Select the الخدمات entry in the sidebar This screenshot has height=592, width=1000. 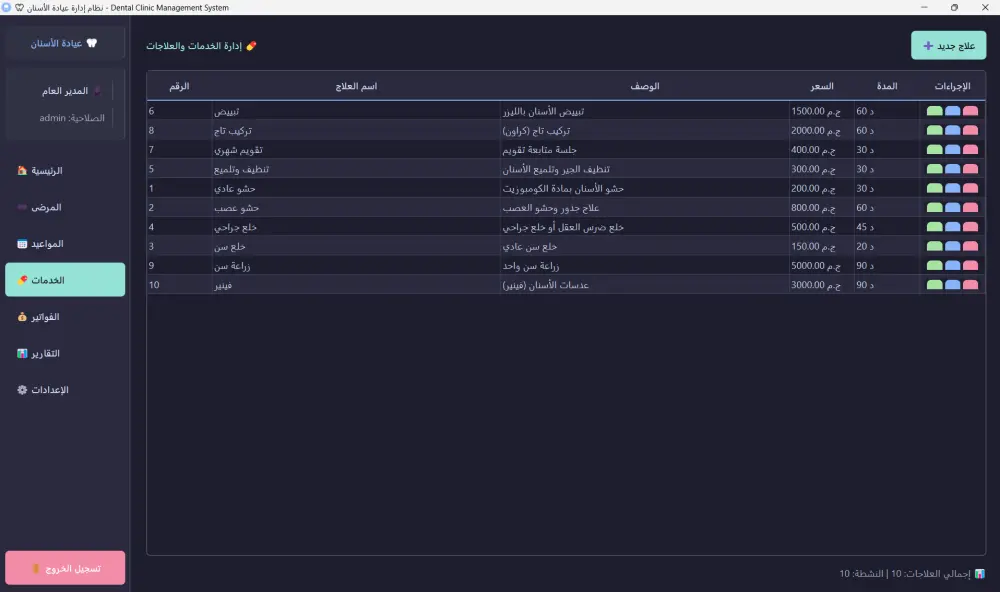click(x=65, y=279)
